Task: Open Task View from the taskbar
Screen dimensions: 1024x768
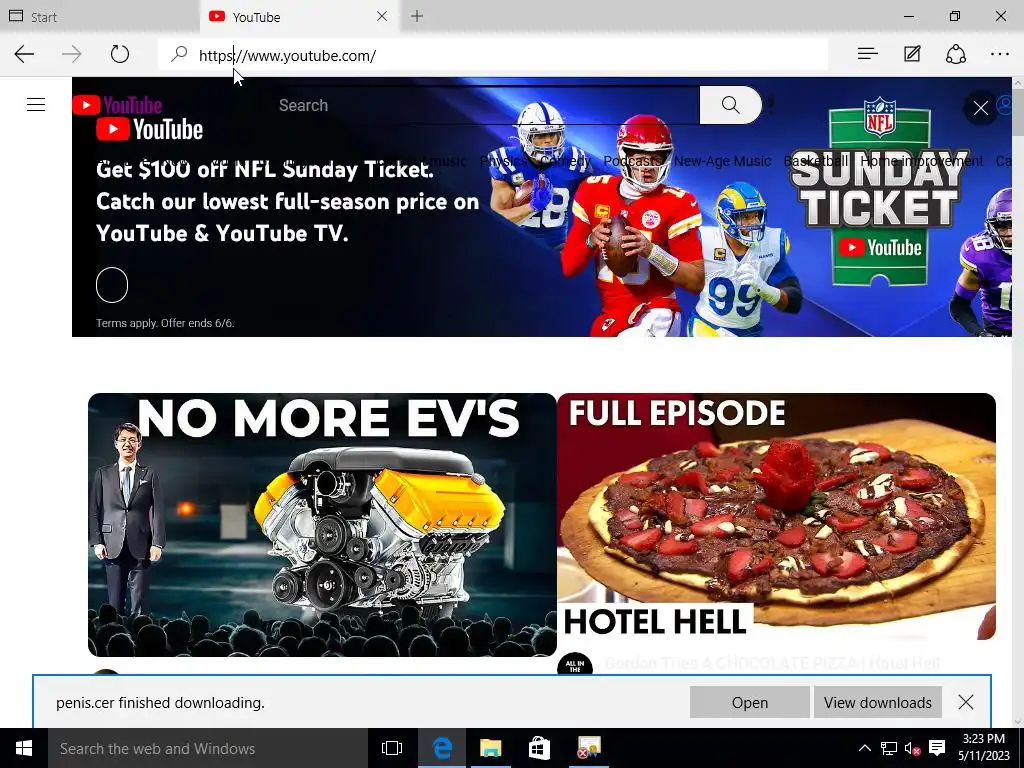Action: (392, 748)
